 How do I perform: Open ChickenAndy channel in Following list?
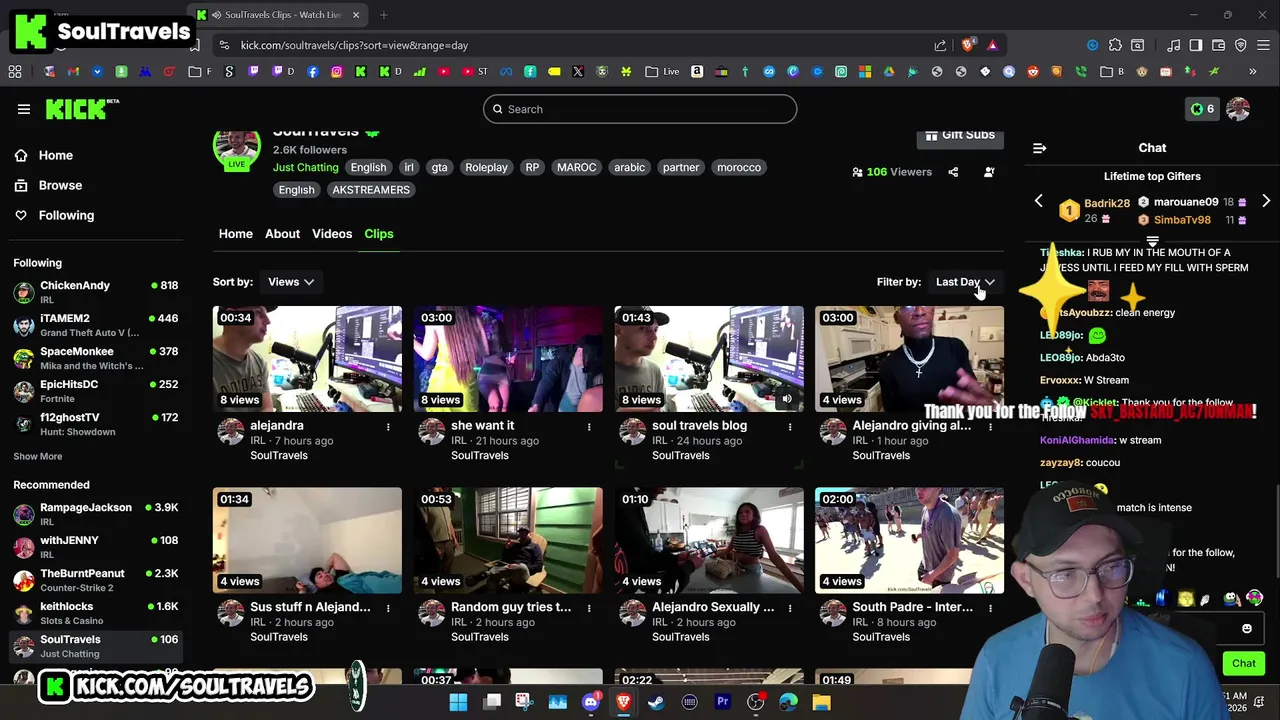click(96, 292)
